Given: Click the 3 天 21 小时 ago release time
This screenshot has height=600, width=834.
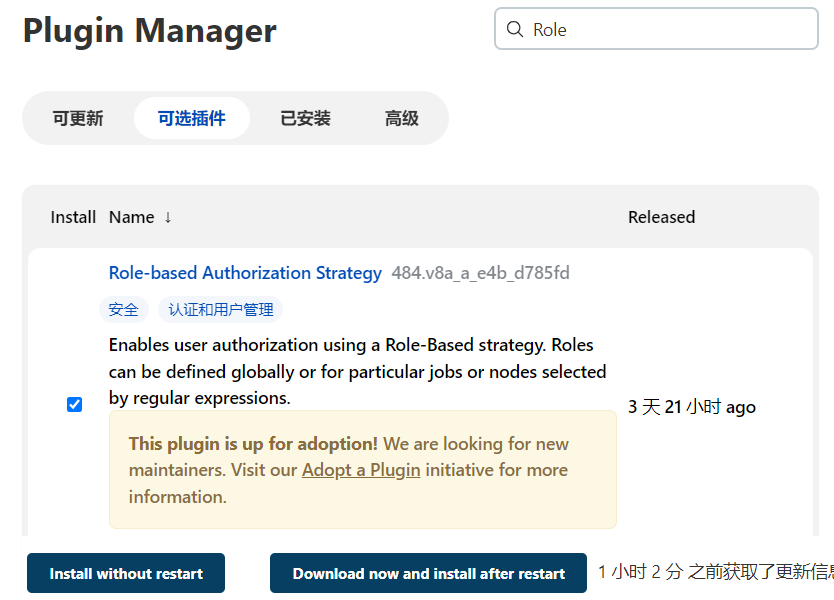Looking at the screenshot, I should pos(691,407).
